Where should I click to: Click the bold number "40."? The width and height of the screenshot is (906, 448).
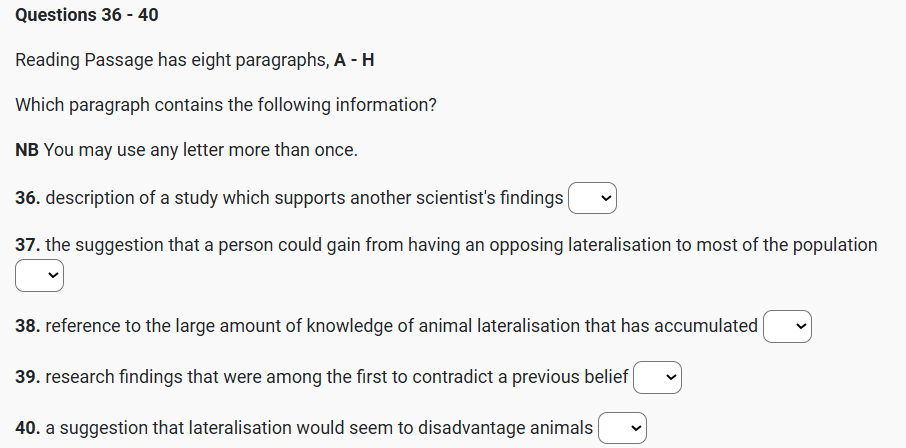click(x=28, y=428)
